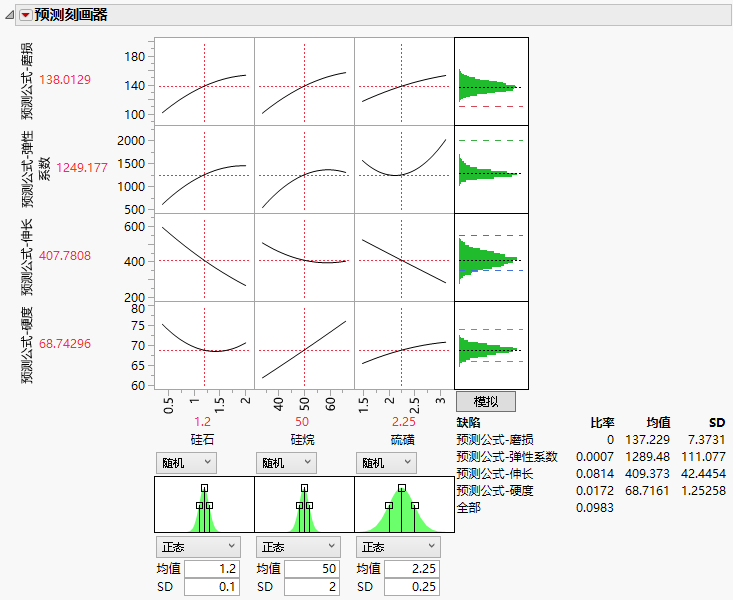The image size is (733, 600).
Task: Click the SD column header in defect table
Action: (x=717, y=423)
